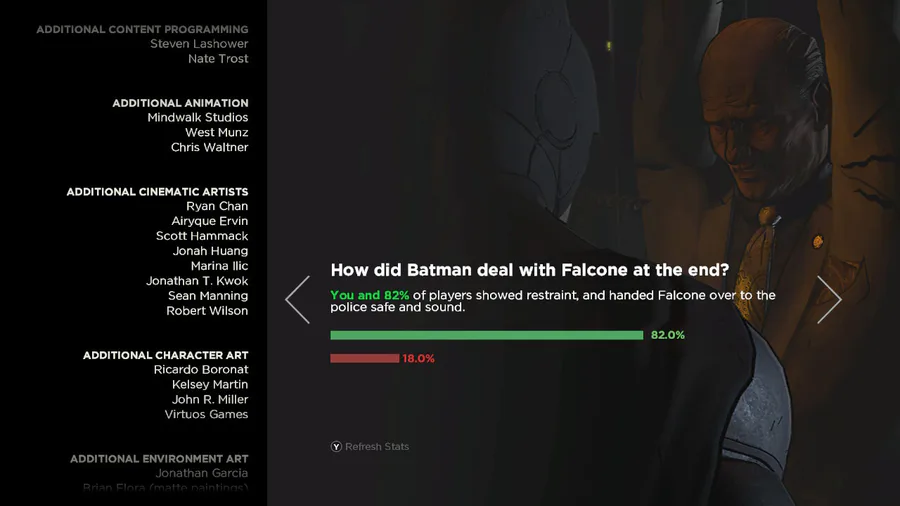Click the 18.0% percentage label
The height and width of the screenshot is (506, 900).
419,358
